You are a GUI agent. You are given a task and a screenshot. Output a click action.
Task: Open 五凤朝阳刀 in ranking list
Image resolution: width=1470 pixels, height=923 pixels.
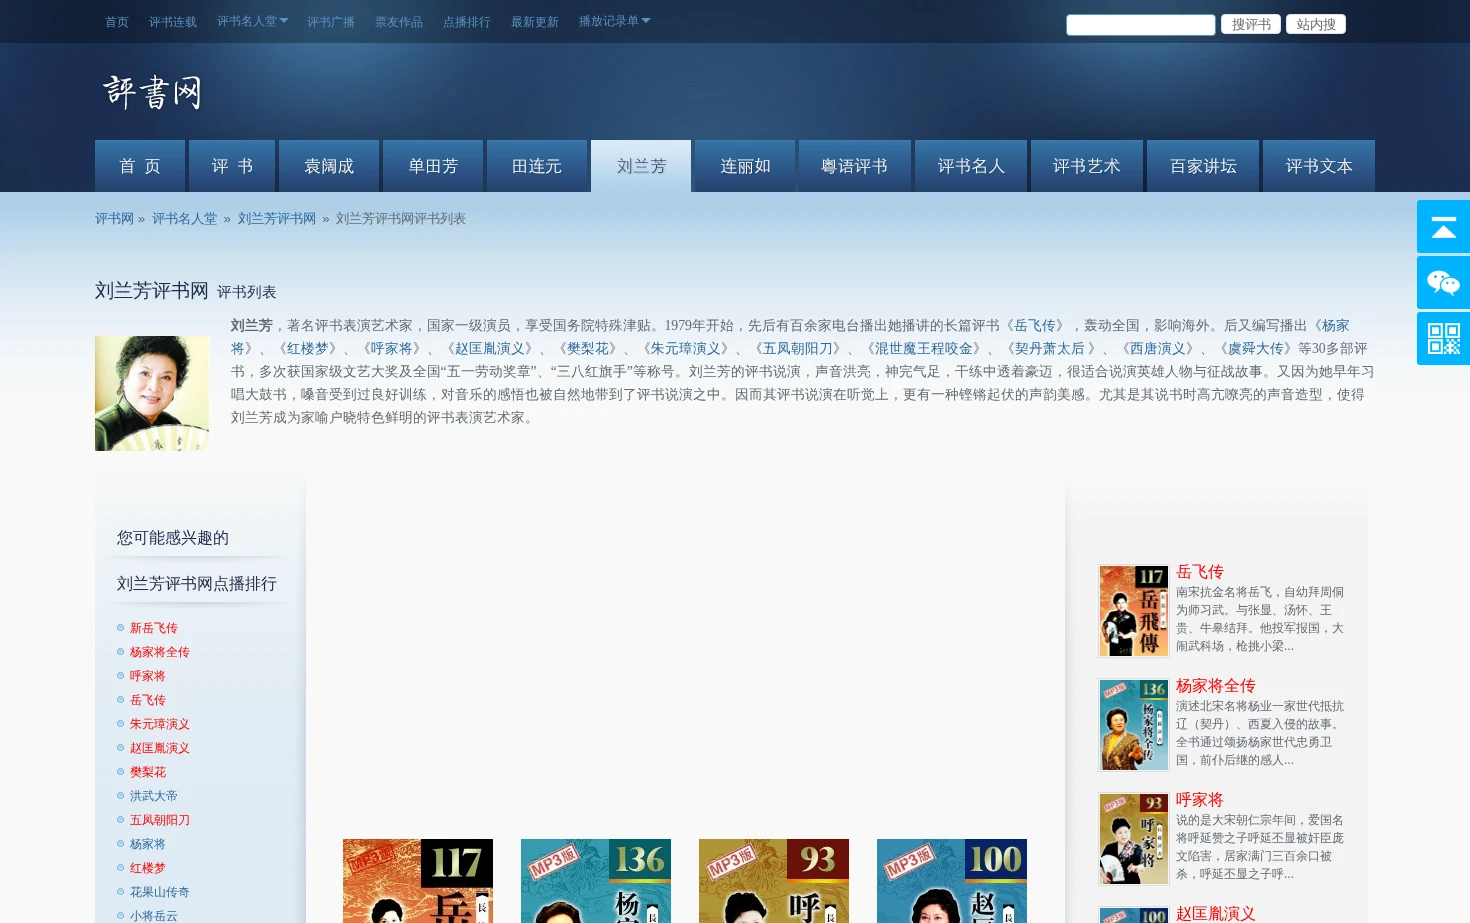[159, 820]
